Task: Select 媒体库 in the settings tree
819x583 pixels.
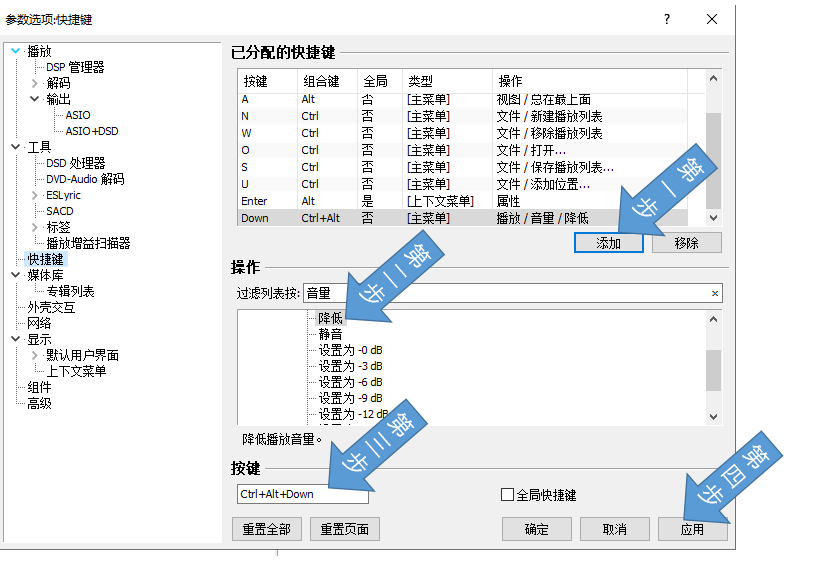Action: tap(46, 275)
